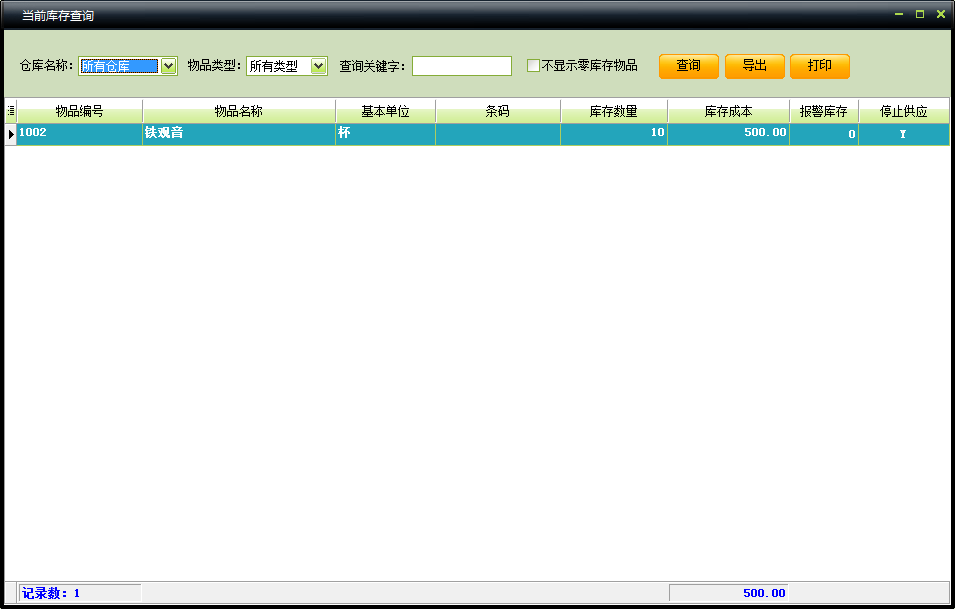Viewport: 955px width, 609px height.
Task: Click the 记录数: 1 status text
Action: point(51,593)
